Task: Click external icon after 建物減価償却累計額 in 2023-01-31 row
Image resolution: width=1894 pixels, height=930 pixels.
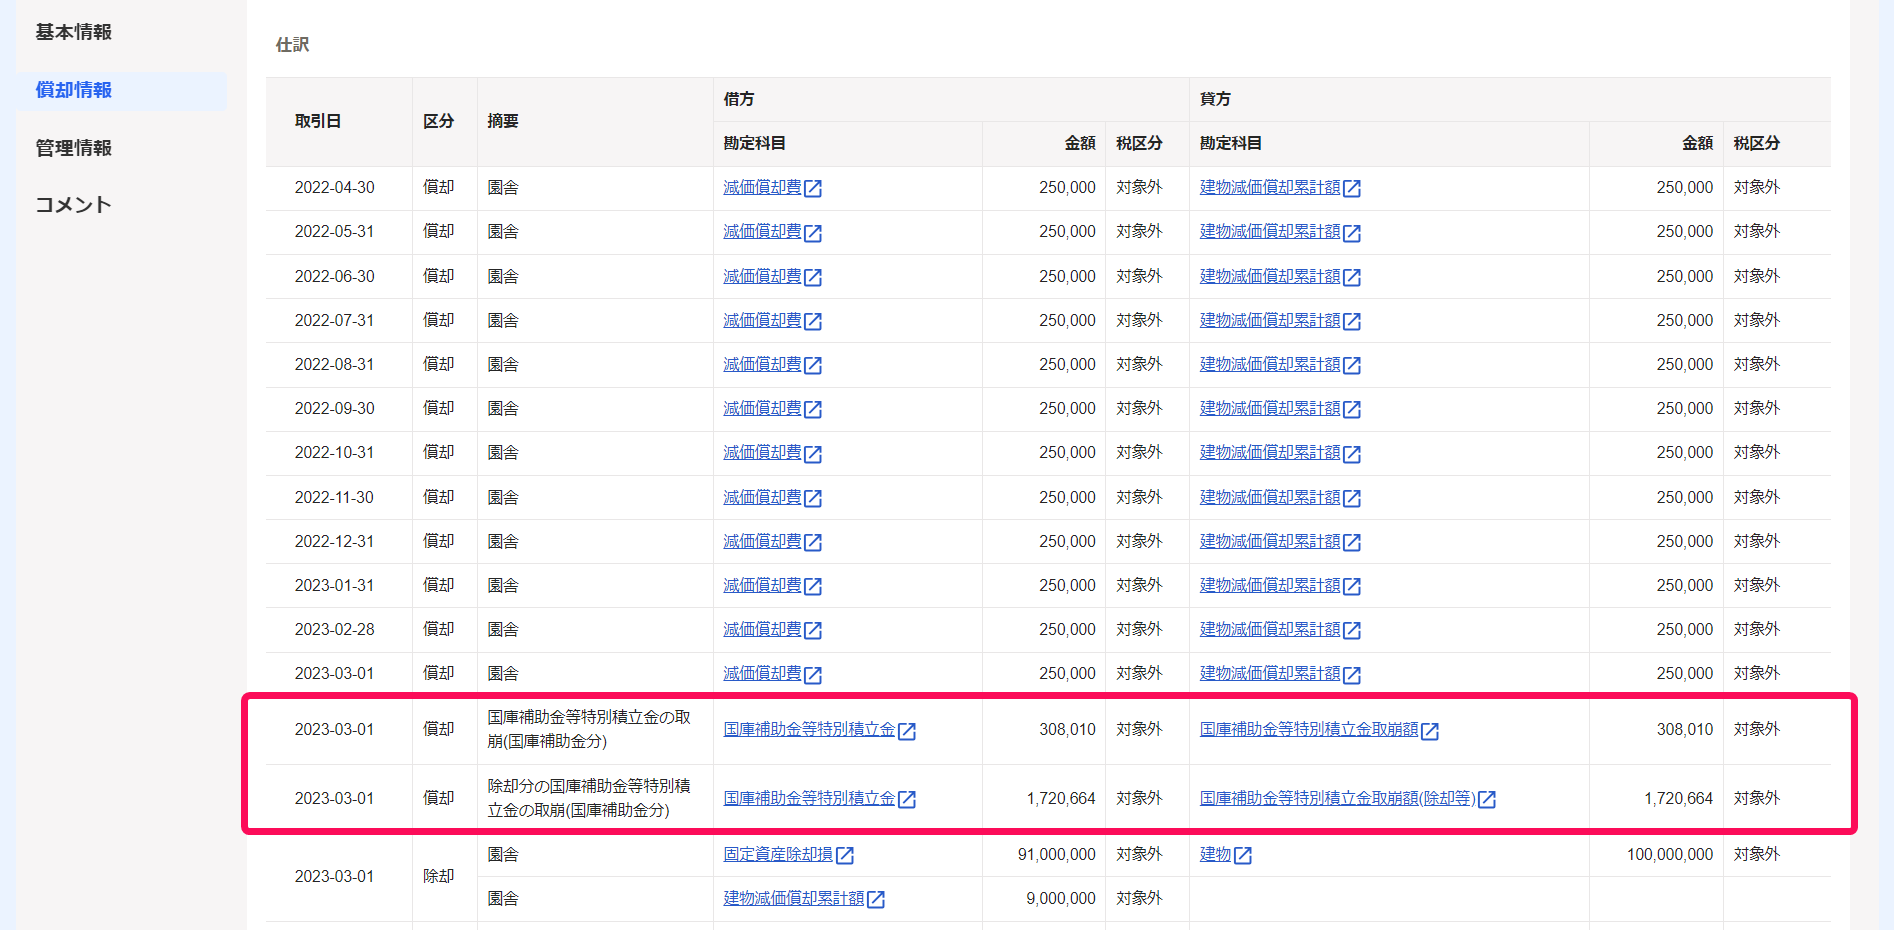Action: [x=1352, y=586]
